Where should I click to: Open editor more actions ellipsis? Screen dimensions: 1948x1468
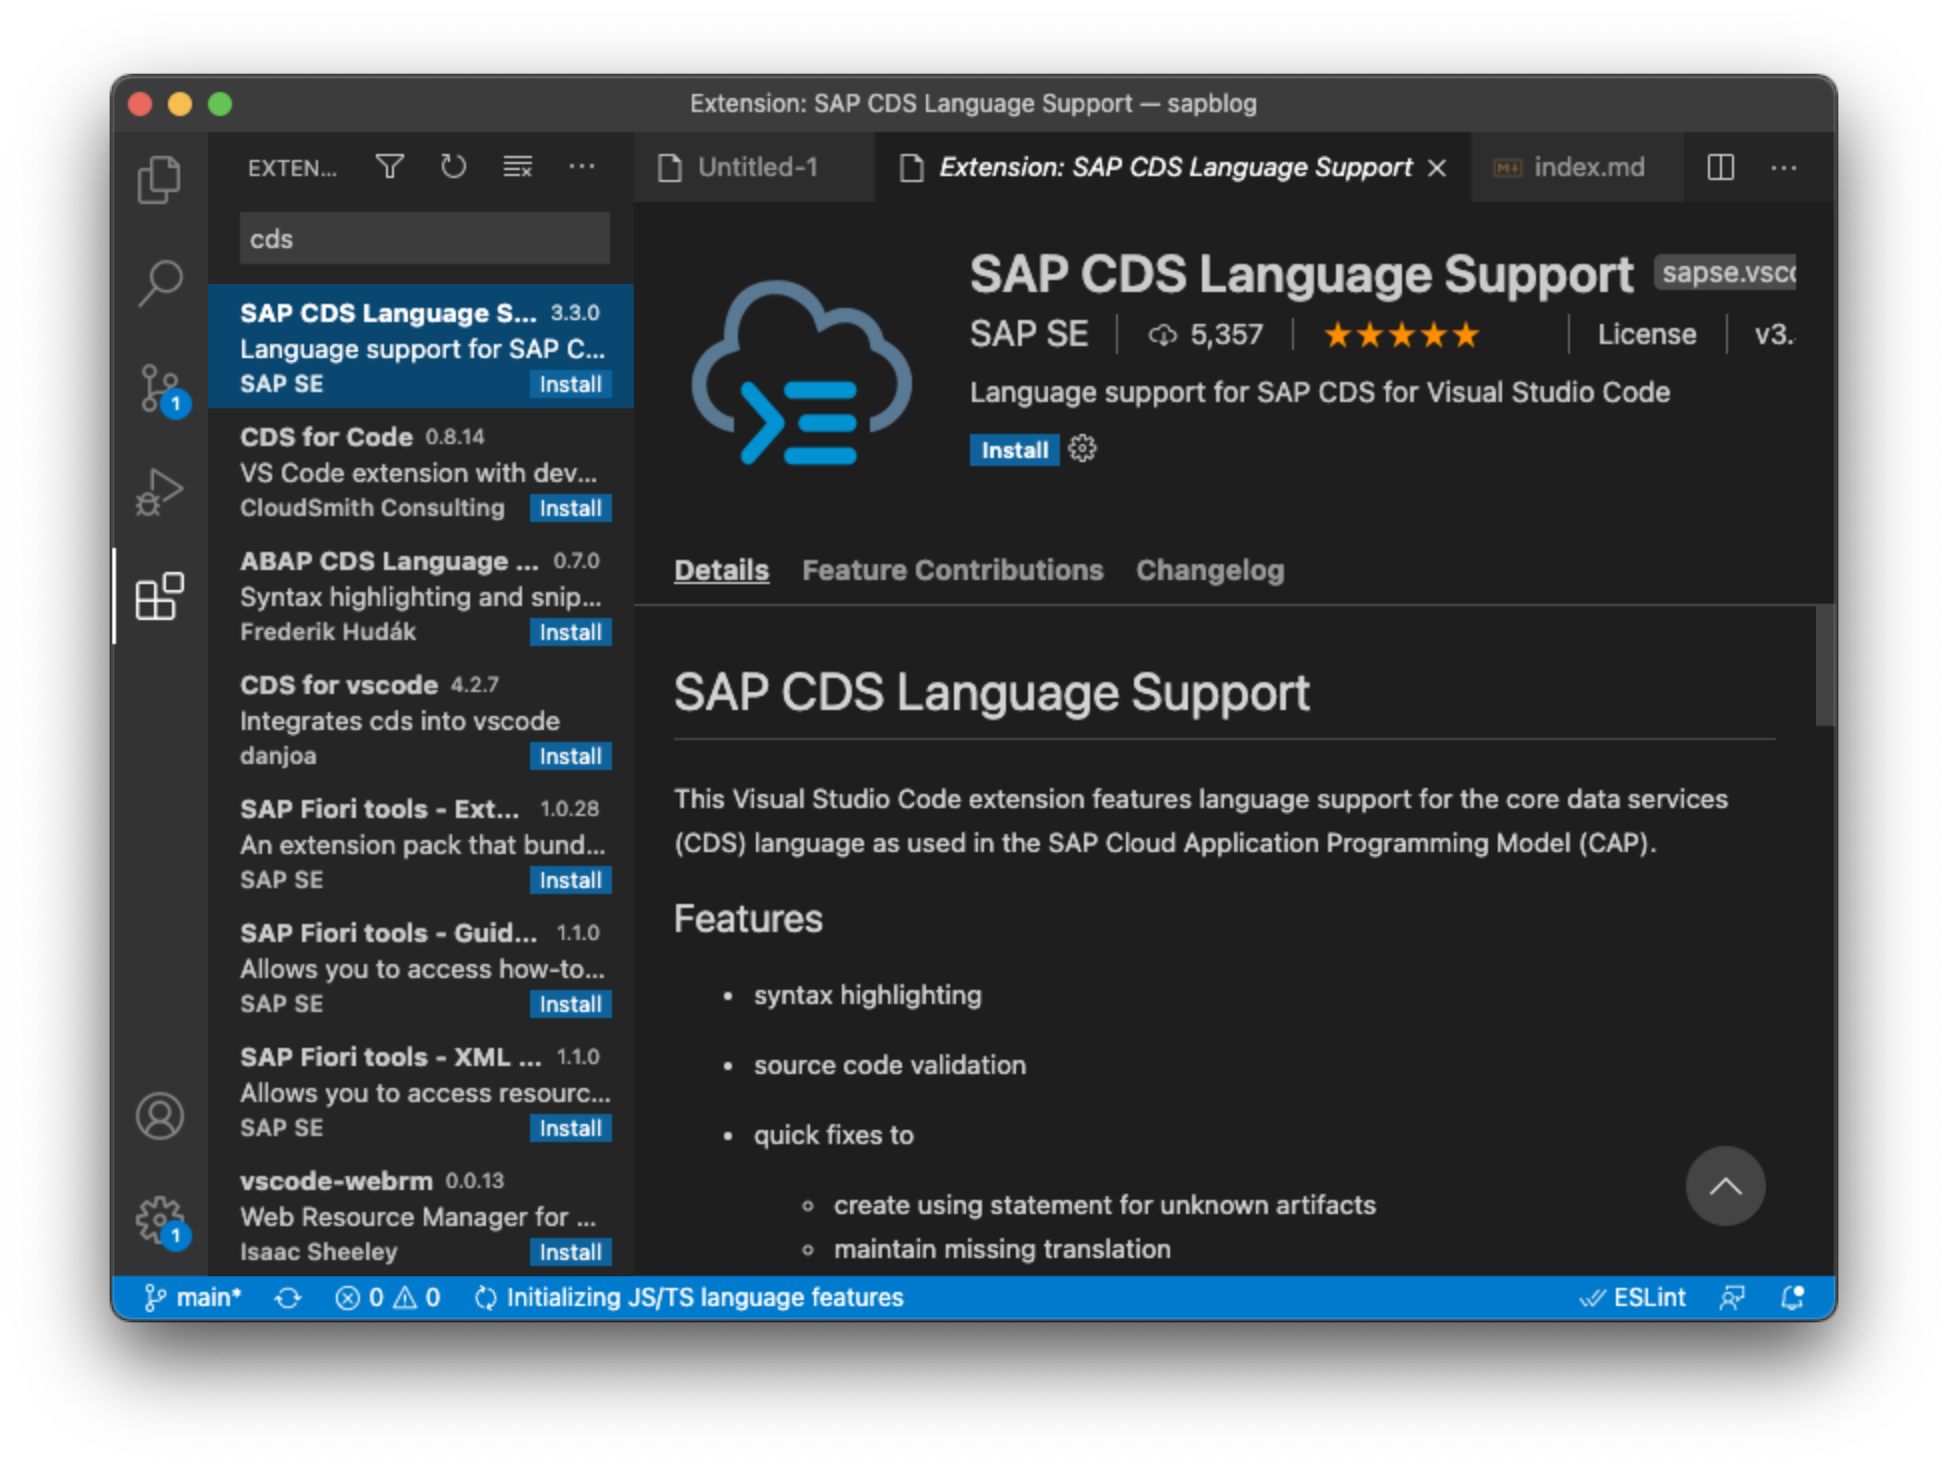pos(1784,167)
